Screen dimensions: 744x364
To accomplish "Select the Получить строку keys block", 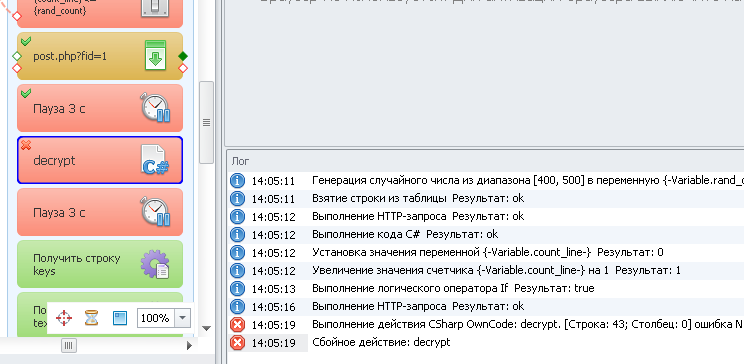I will point(100,264).
